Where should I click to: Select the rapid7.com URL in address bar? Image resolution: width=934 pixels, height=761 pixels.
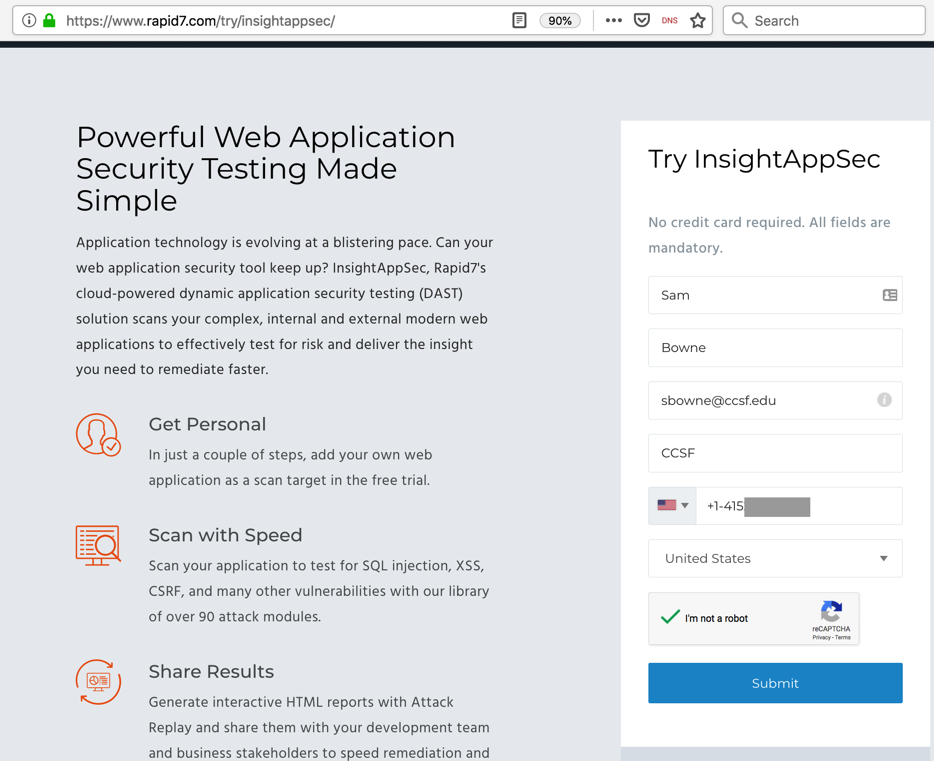[x=200, y=21]
